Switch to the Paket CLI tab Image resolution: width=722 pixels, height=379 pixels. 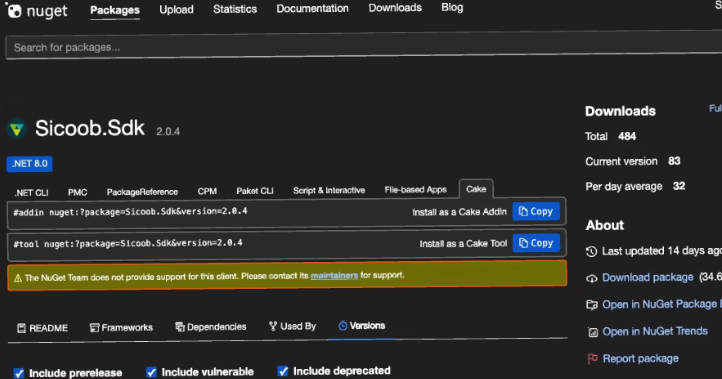pos(255,191)
